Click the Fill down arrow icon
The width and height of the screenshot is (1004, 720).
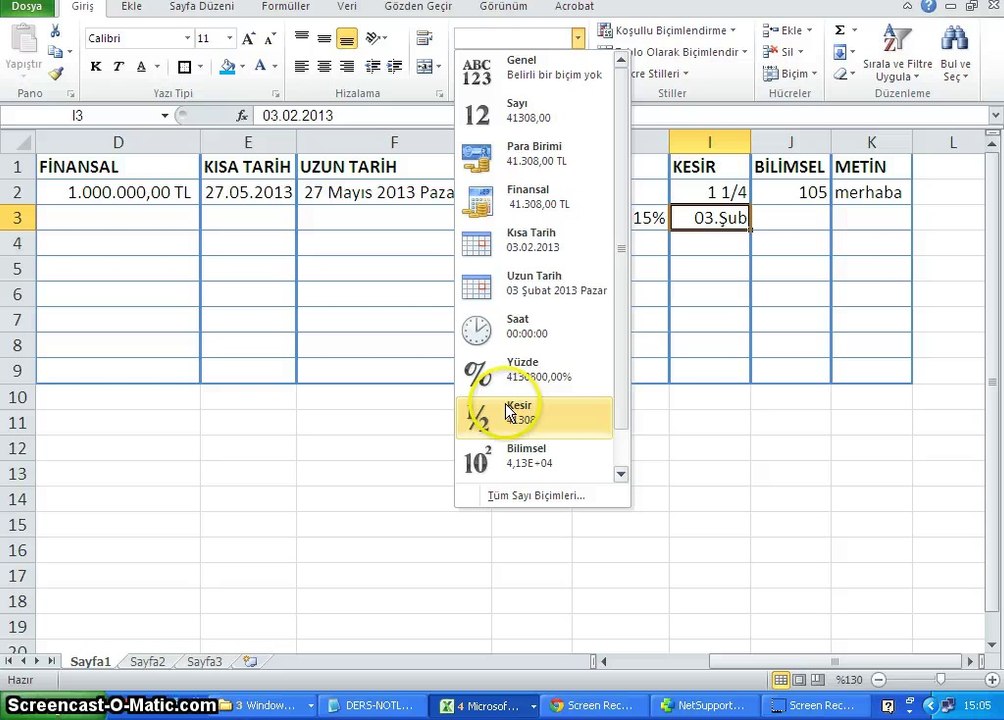tap(840, 52)
